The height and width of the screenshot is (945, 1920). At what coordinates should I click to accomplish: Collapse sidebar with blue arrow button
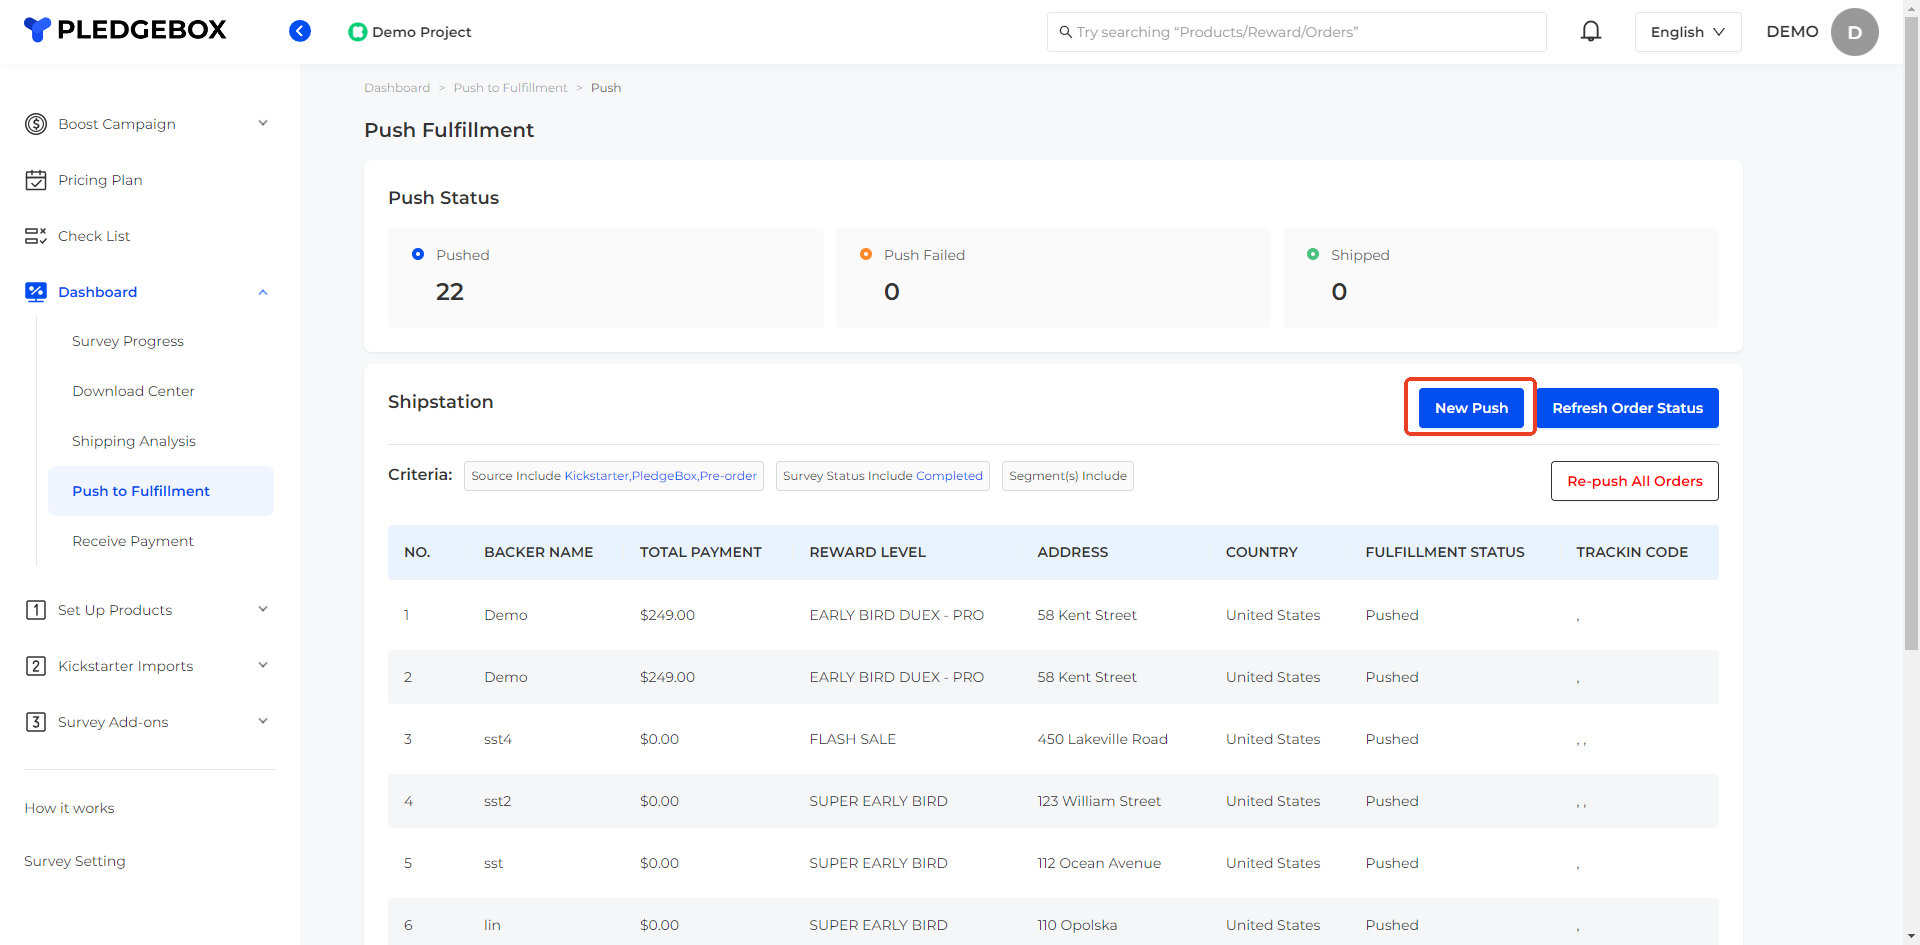coord(300,31)
